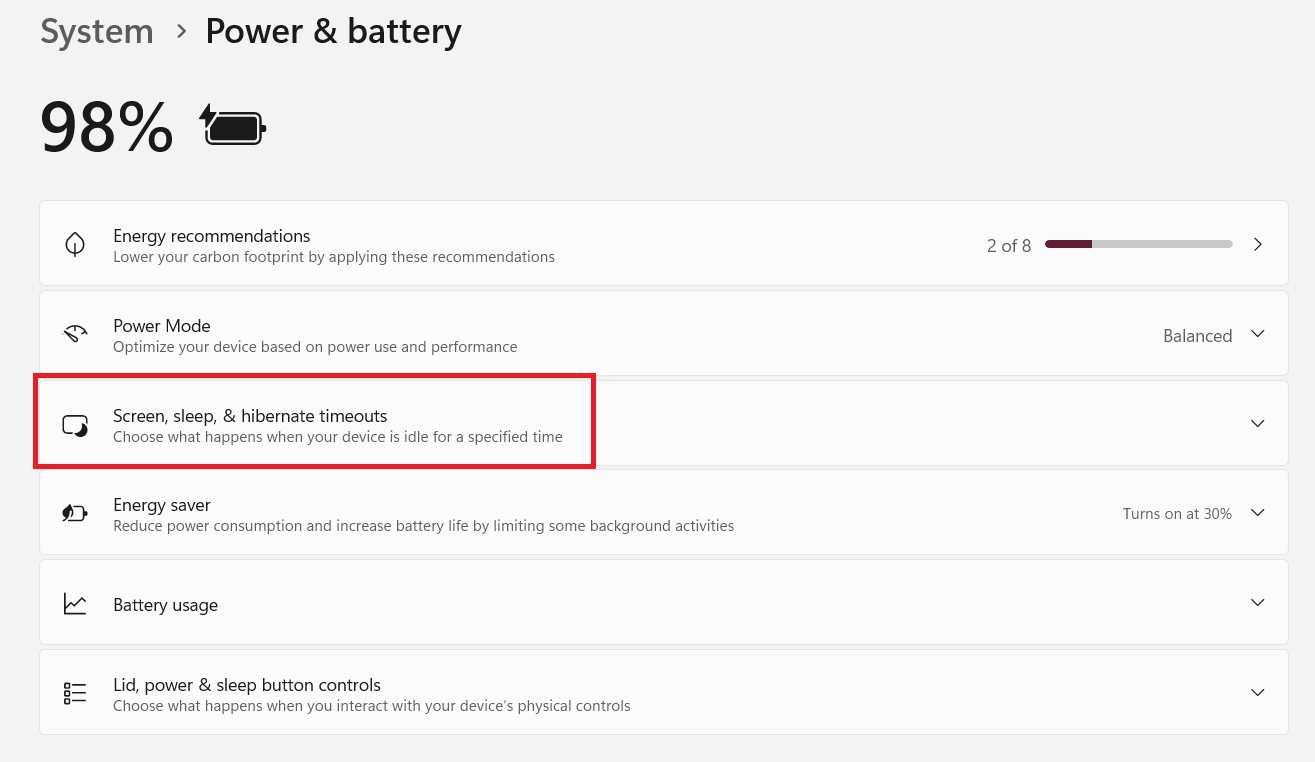1315x762 pixels.
Task: Click the Power Mode gauge icon
Action: [75, 334]
